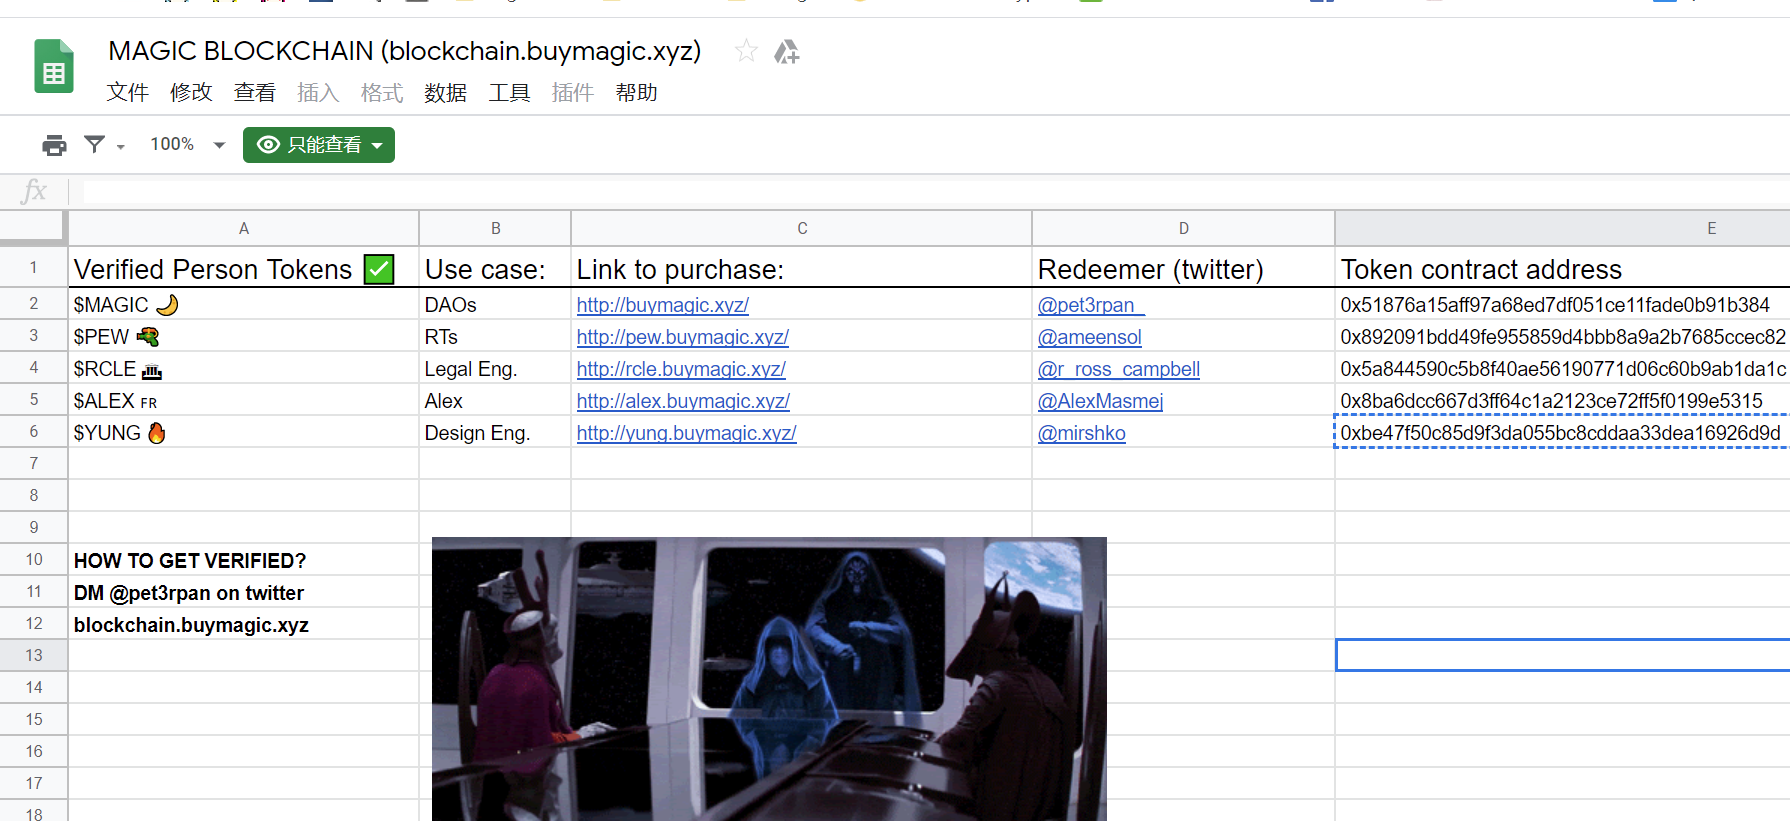
Task: Open the @pet3rpan_ twitter link
Action: tap(1091, 305)
